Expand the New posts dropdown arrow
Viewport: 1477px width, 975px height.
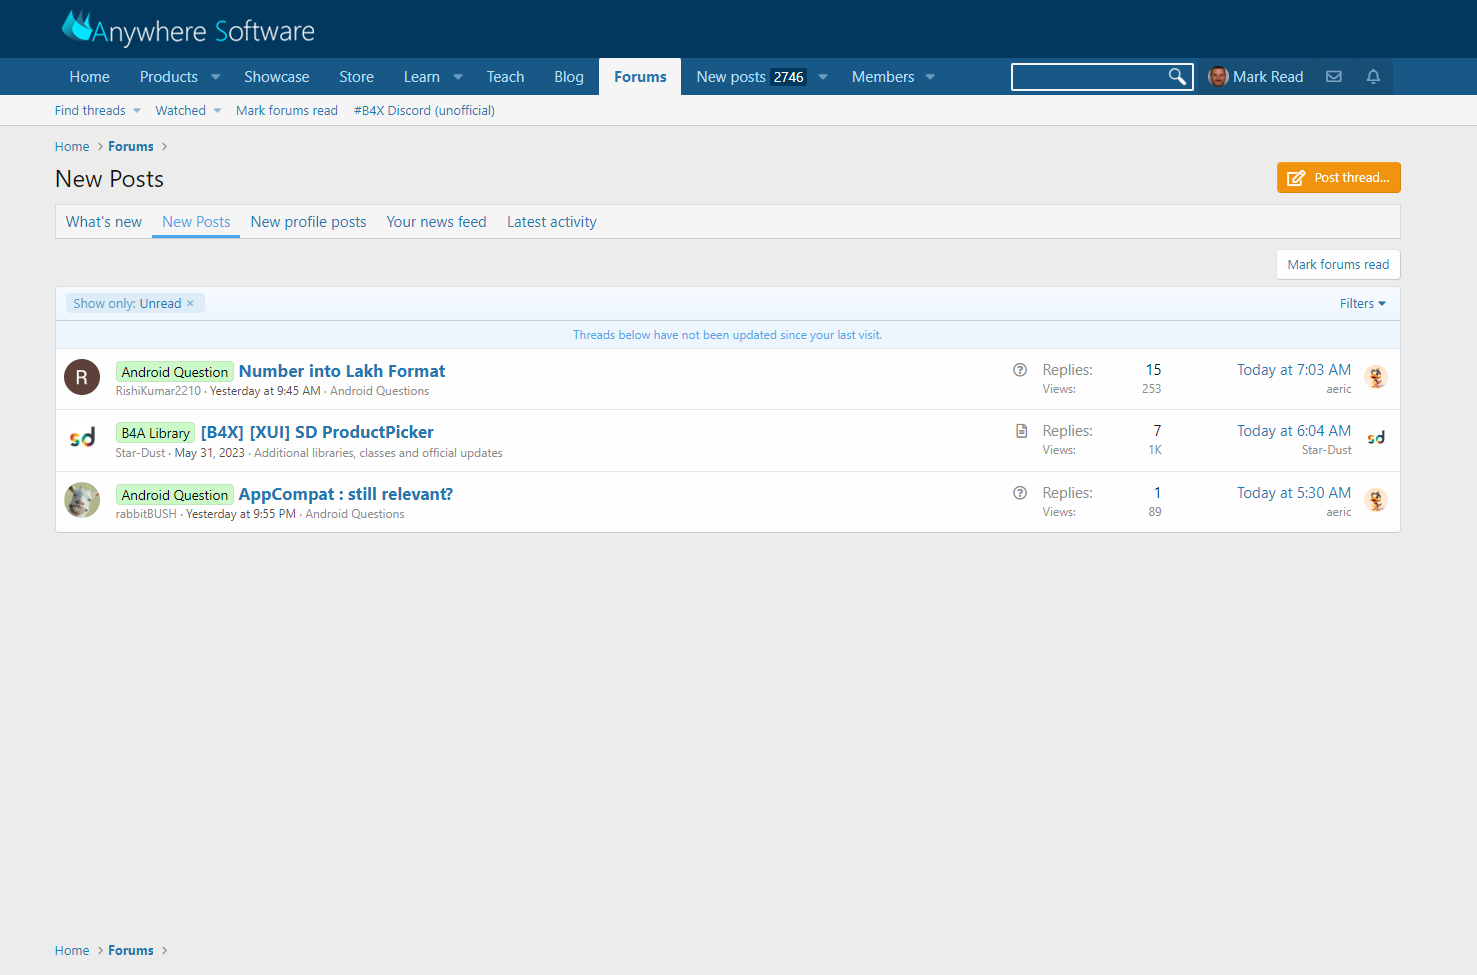823,77
